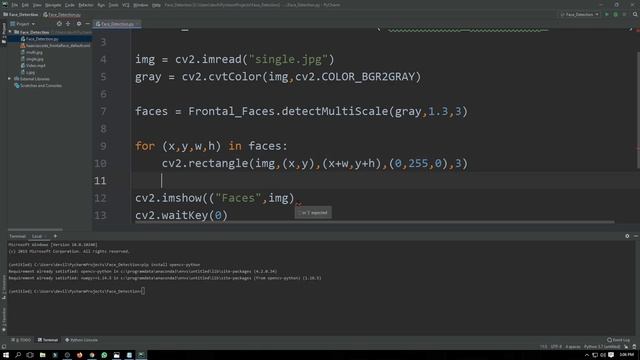The width and height of the screenshot is (640, 360).
Task: Open the View menu
Action: [37, 5]
